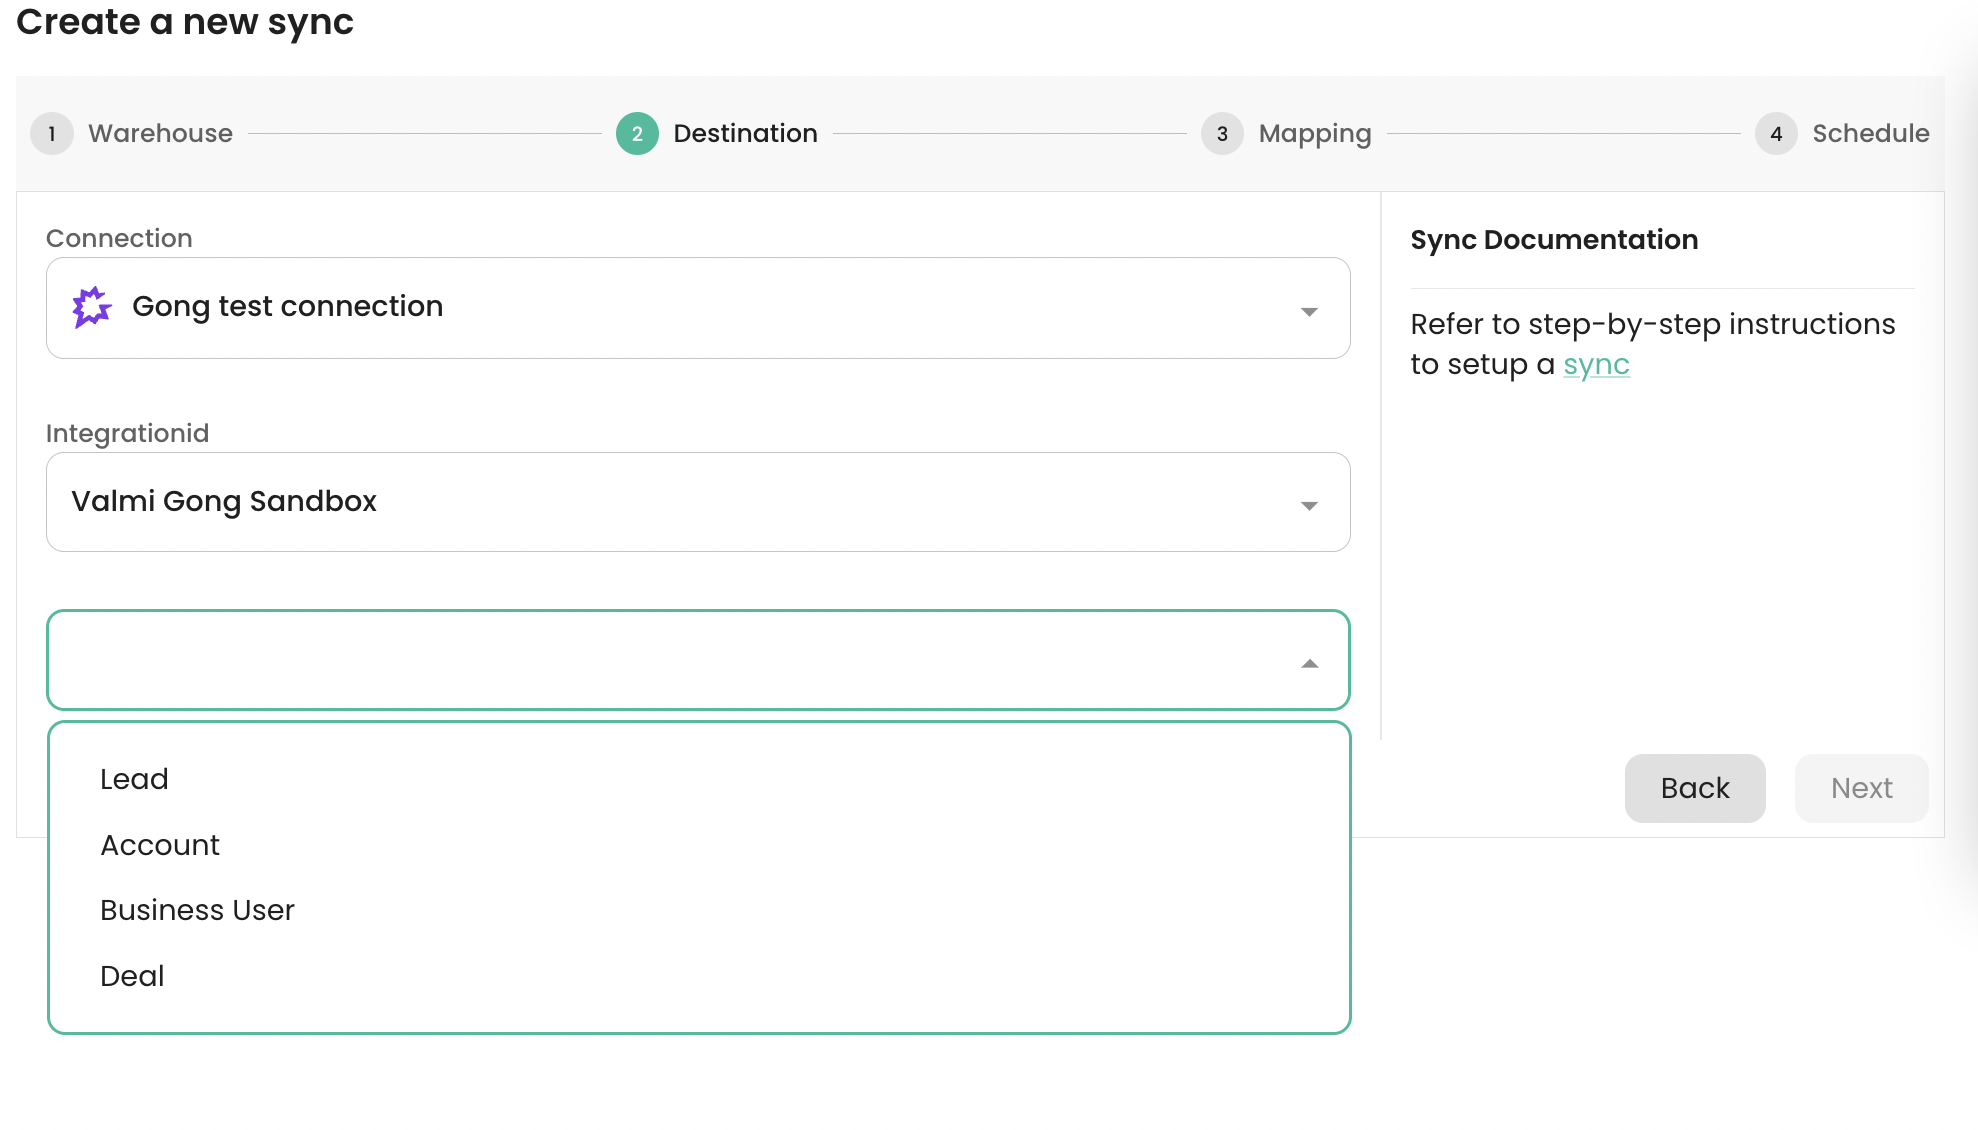Image resolution: width=1978 pixels, height=1130 pixels.
Task: Jump to the Schedule step label
Action: tap(1870, 134)
